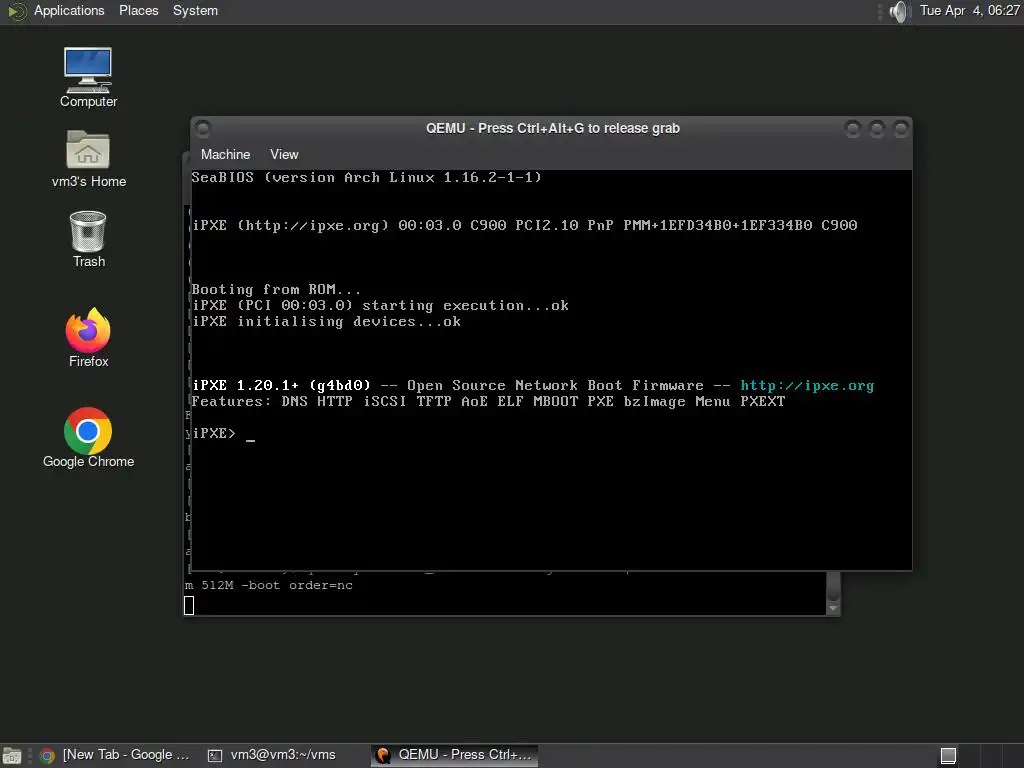This screenshot has width=1024, height=768.
Task: Click the workspace switcher icon in bottom panel
Action: pyautogui.click(x=948, y=756)
